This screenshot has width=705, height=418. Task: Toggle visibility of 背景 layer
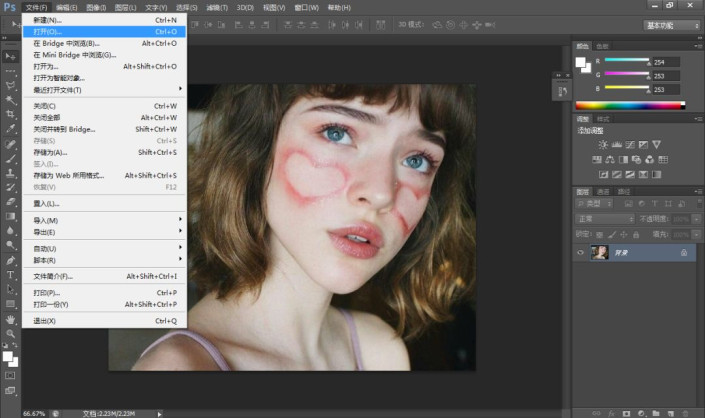tap(580, 253)
